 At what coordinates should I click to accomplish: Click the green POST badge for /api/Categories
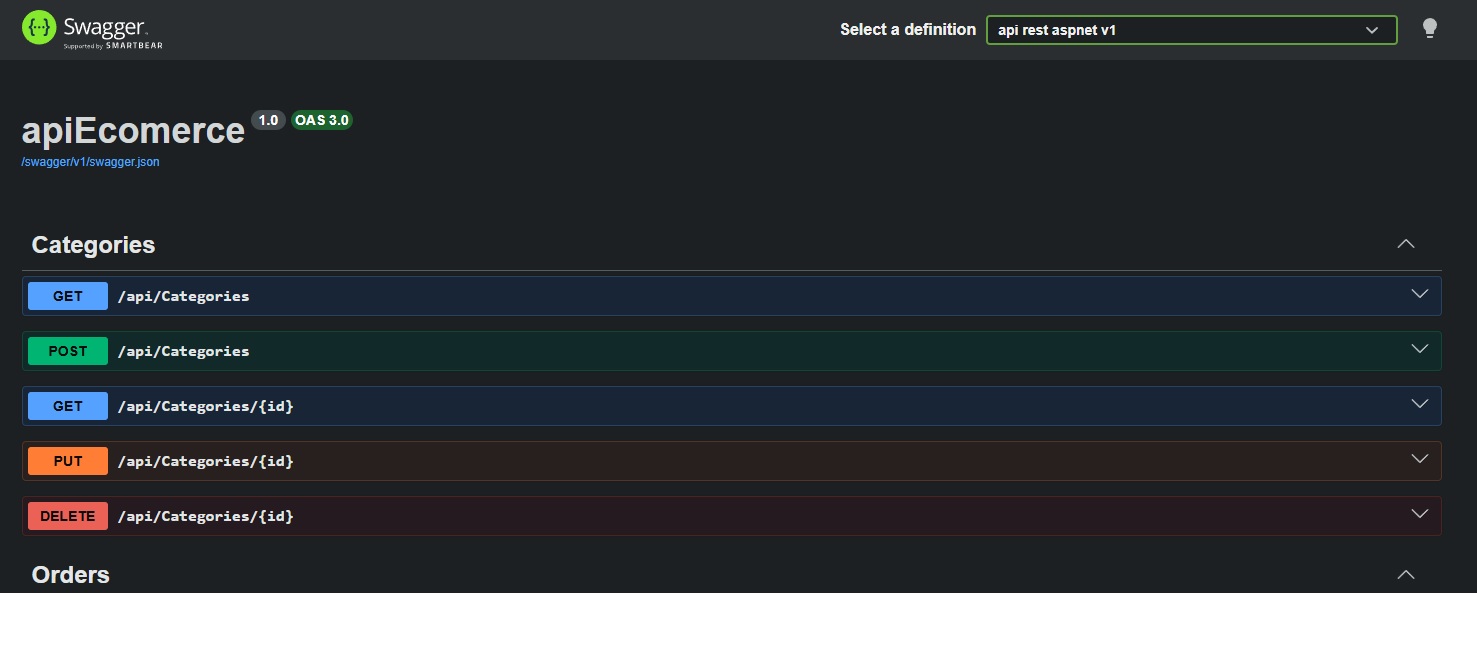[68, 351]
